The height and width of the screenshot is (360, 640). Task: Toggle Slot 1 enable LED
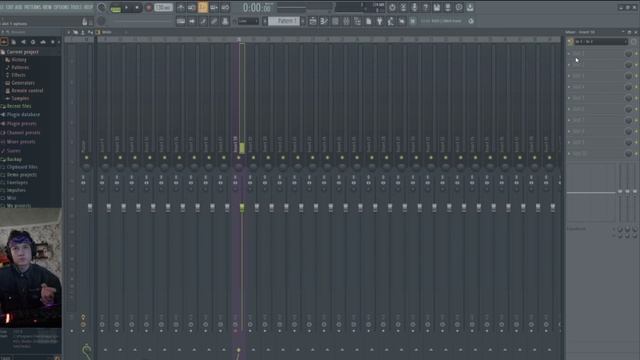[x=636, y=53]
